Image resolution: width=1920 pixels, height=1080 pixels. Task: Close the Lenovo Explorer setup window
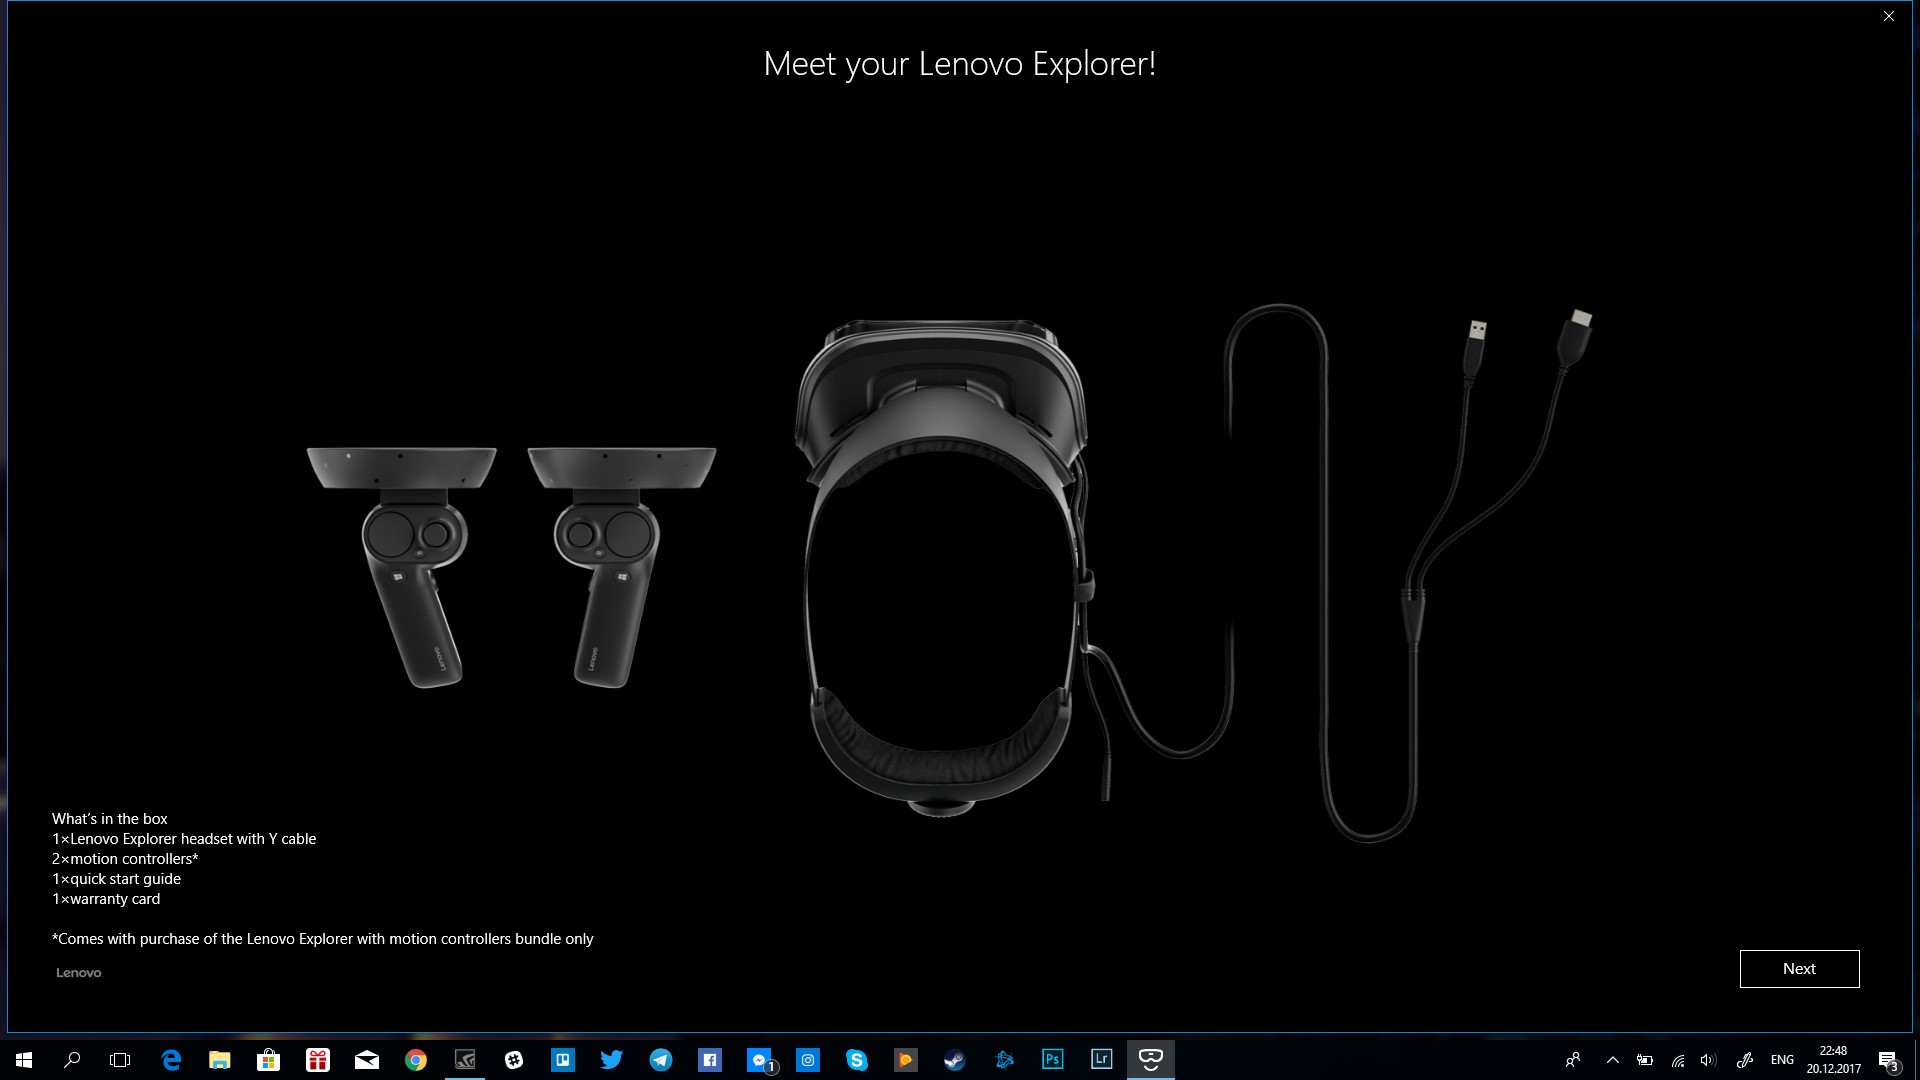point(1888,16)
